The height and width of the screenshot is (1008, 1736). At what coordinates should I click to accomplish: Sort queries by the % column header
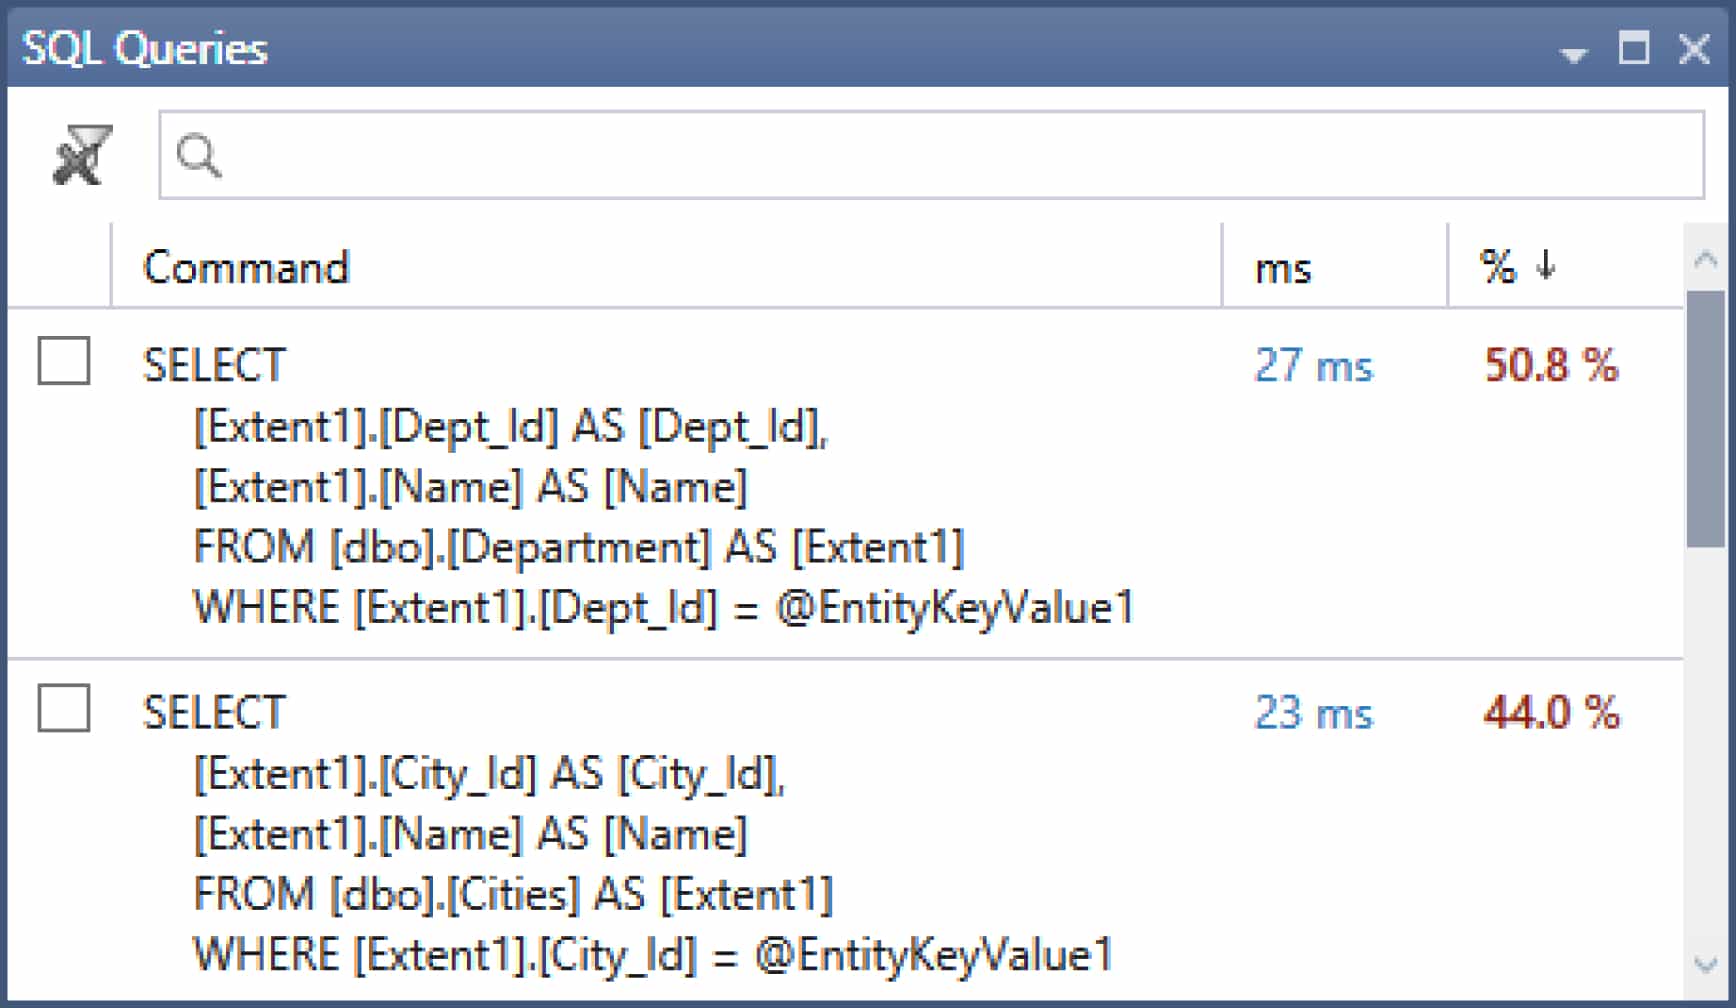pyautogui.click(x=1497, y=267)
